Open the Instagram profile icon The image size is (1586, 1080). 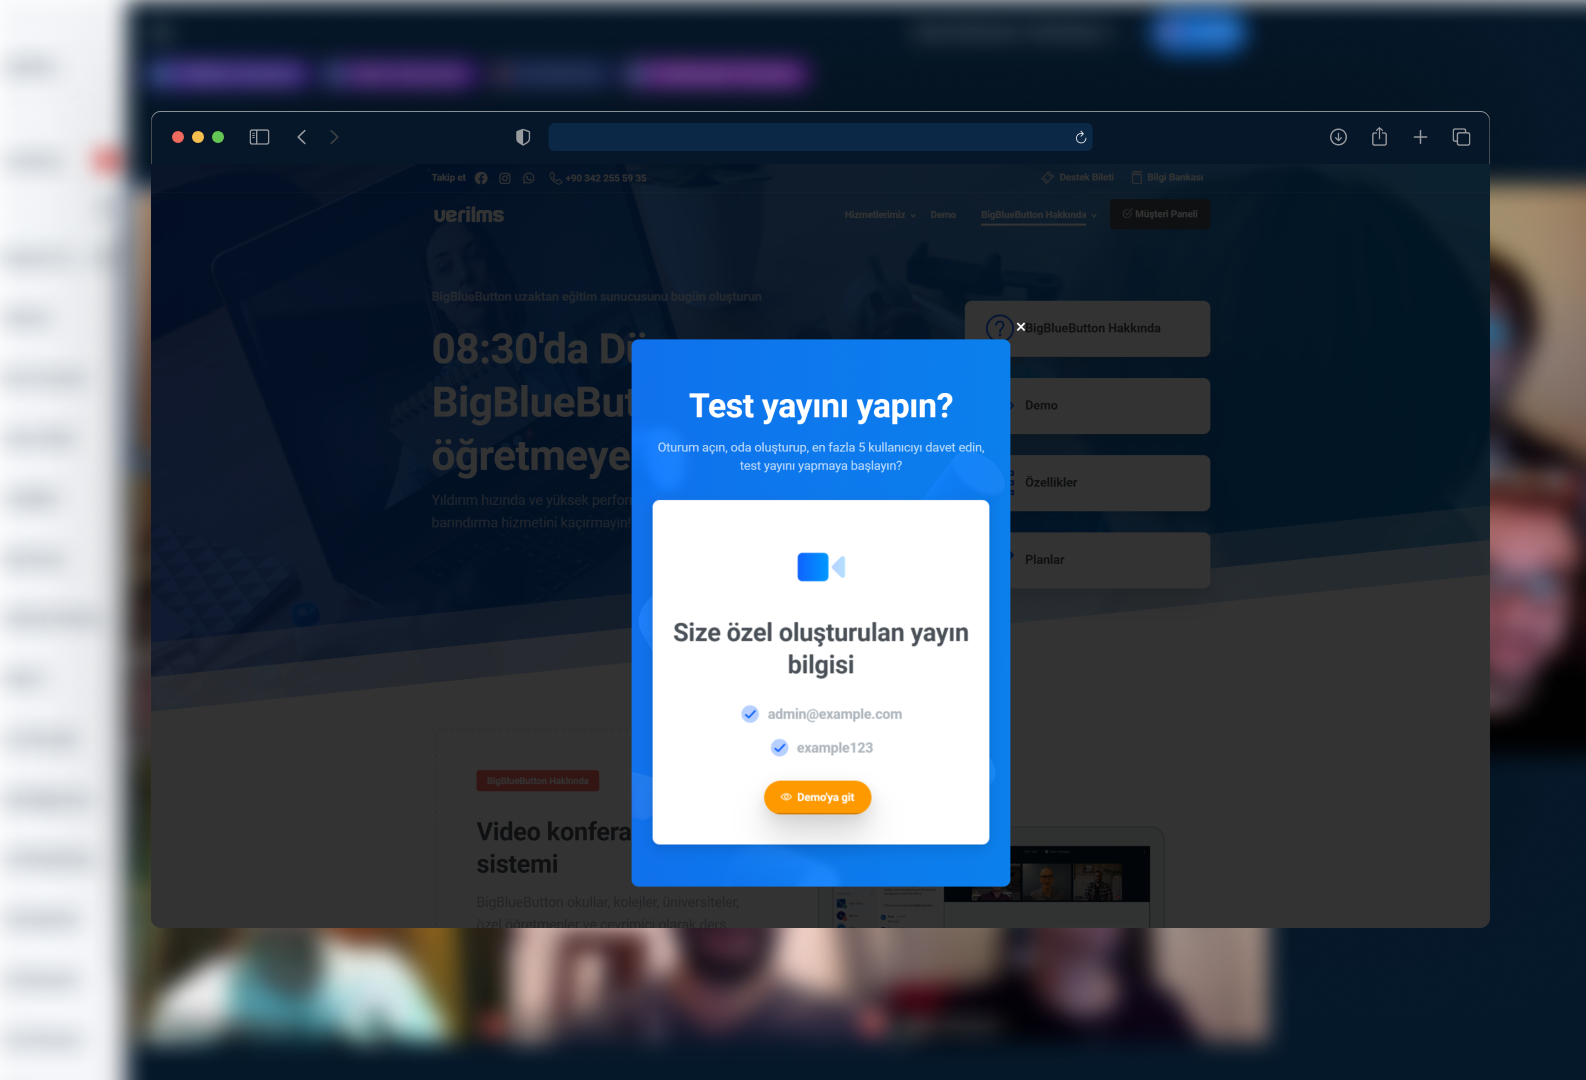coord(505,178)
